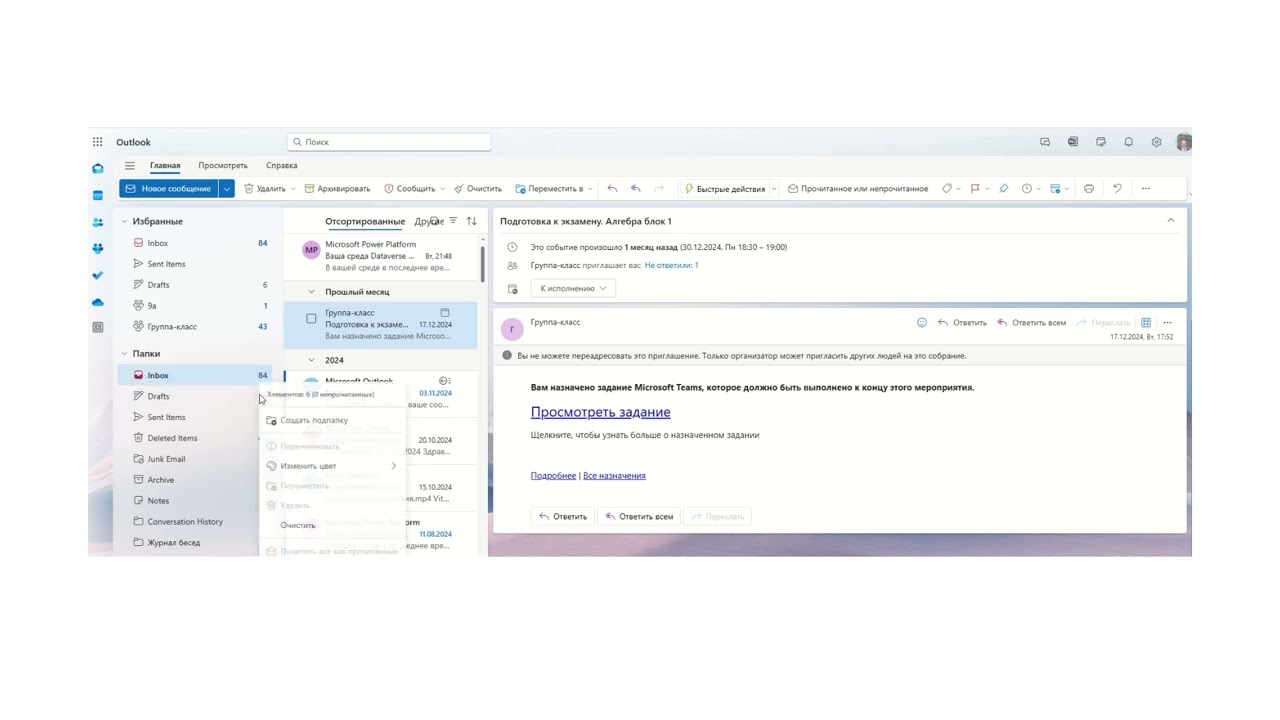Image resolution: width=1280 pixels, height=720 pixels.
Task: Switch to the Справка ribbon tab
Action: (x=282, y=165)
